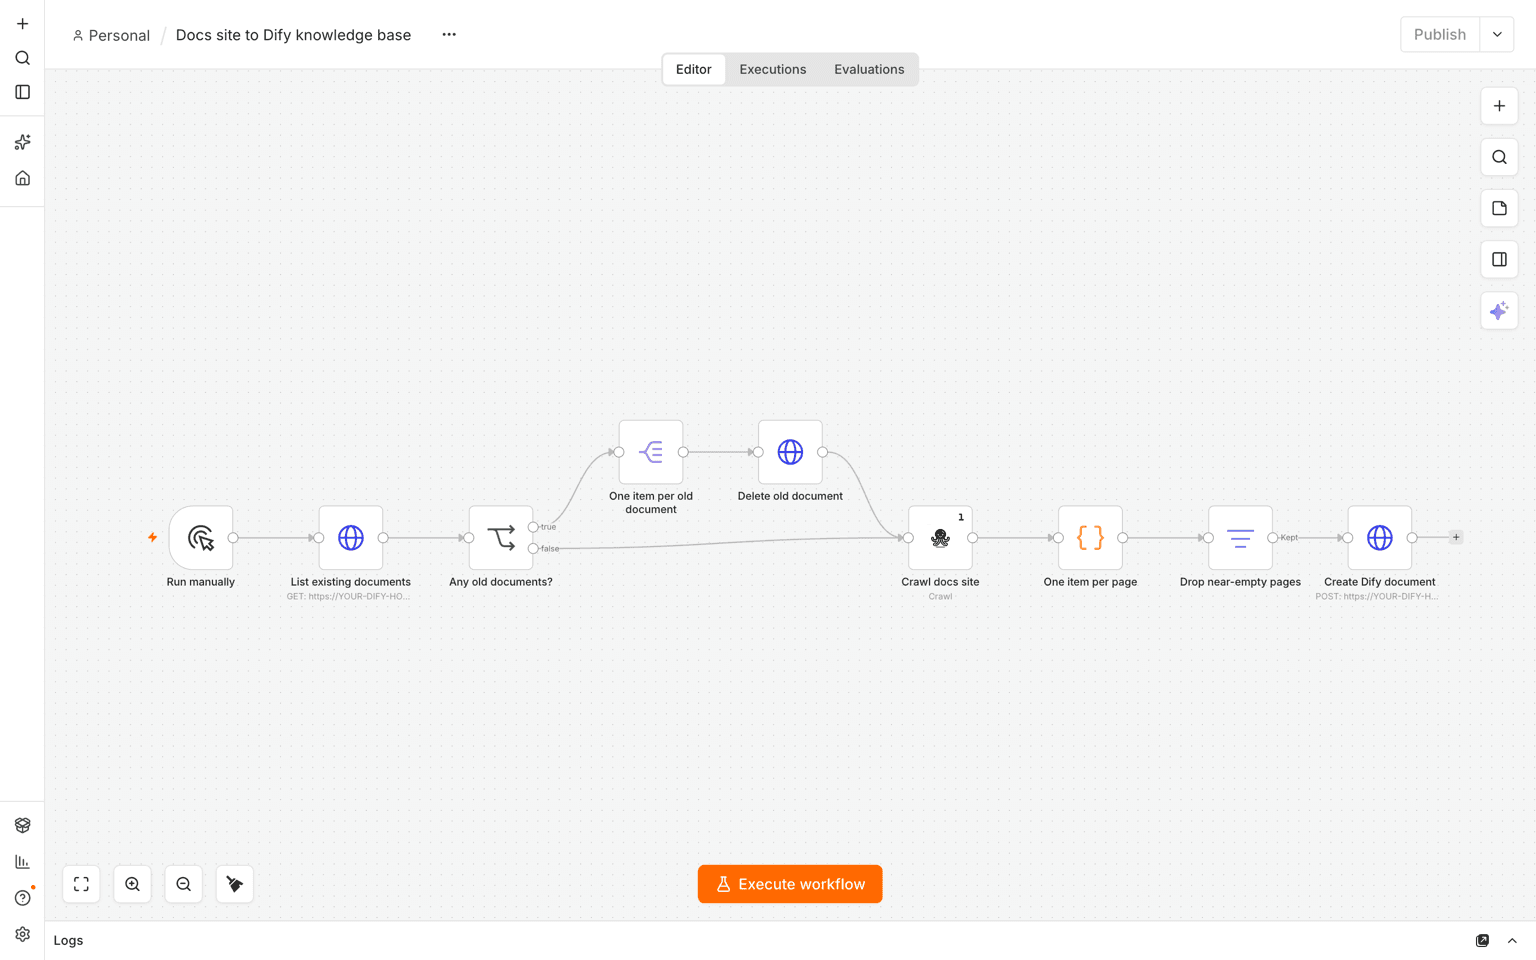The width and height of the screenshot is (1536, 960).
Task: Click Execute workflow
Action: (790, 884)
